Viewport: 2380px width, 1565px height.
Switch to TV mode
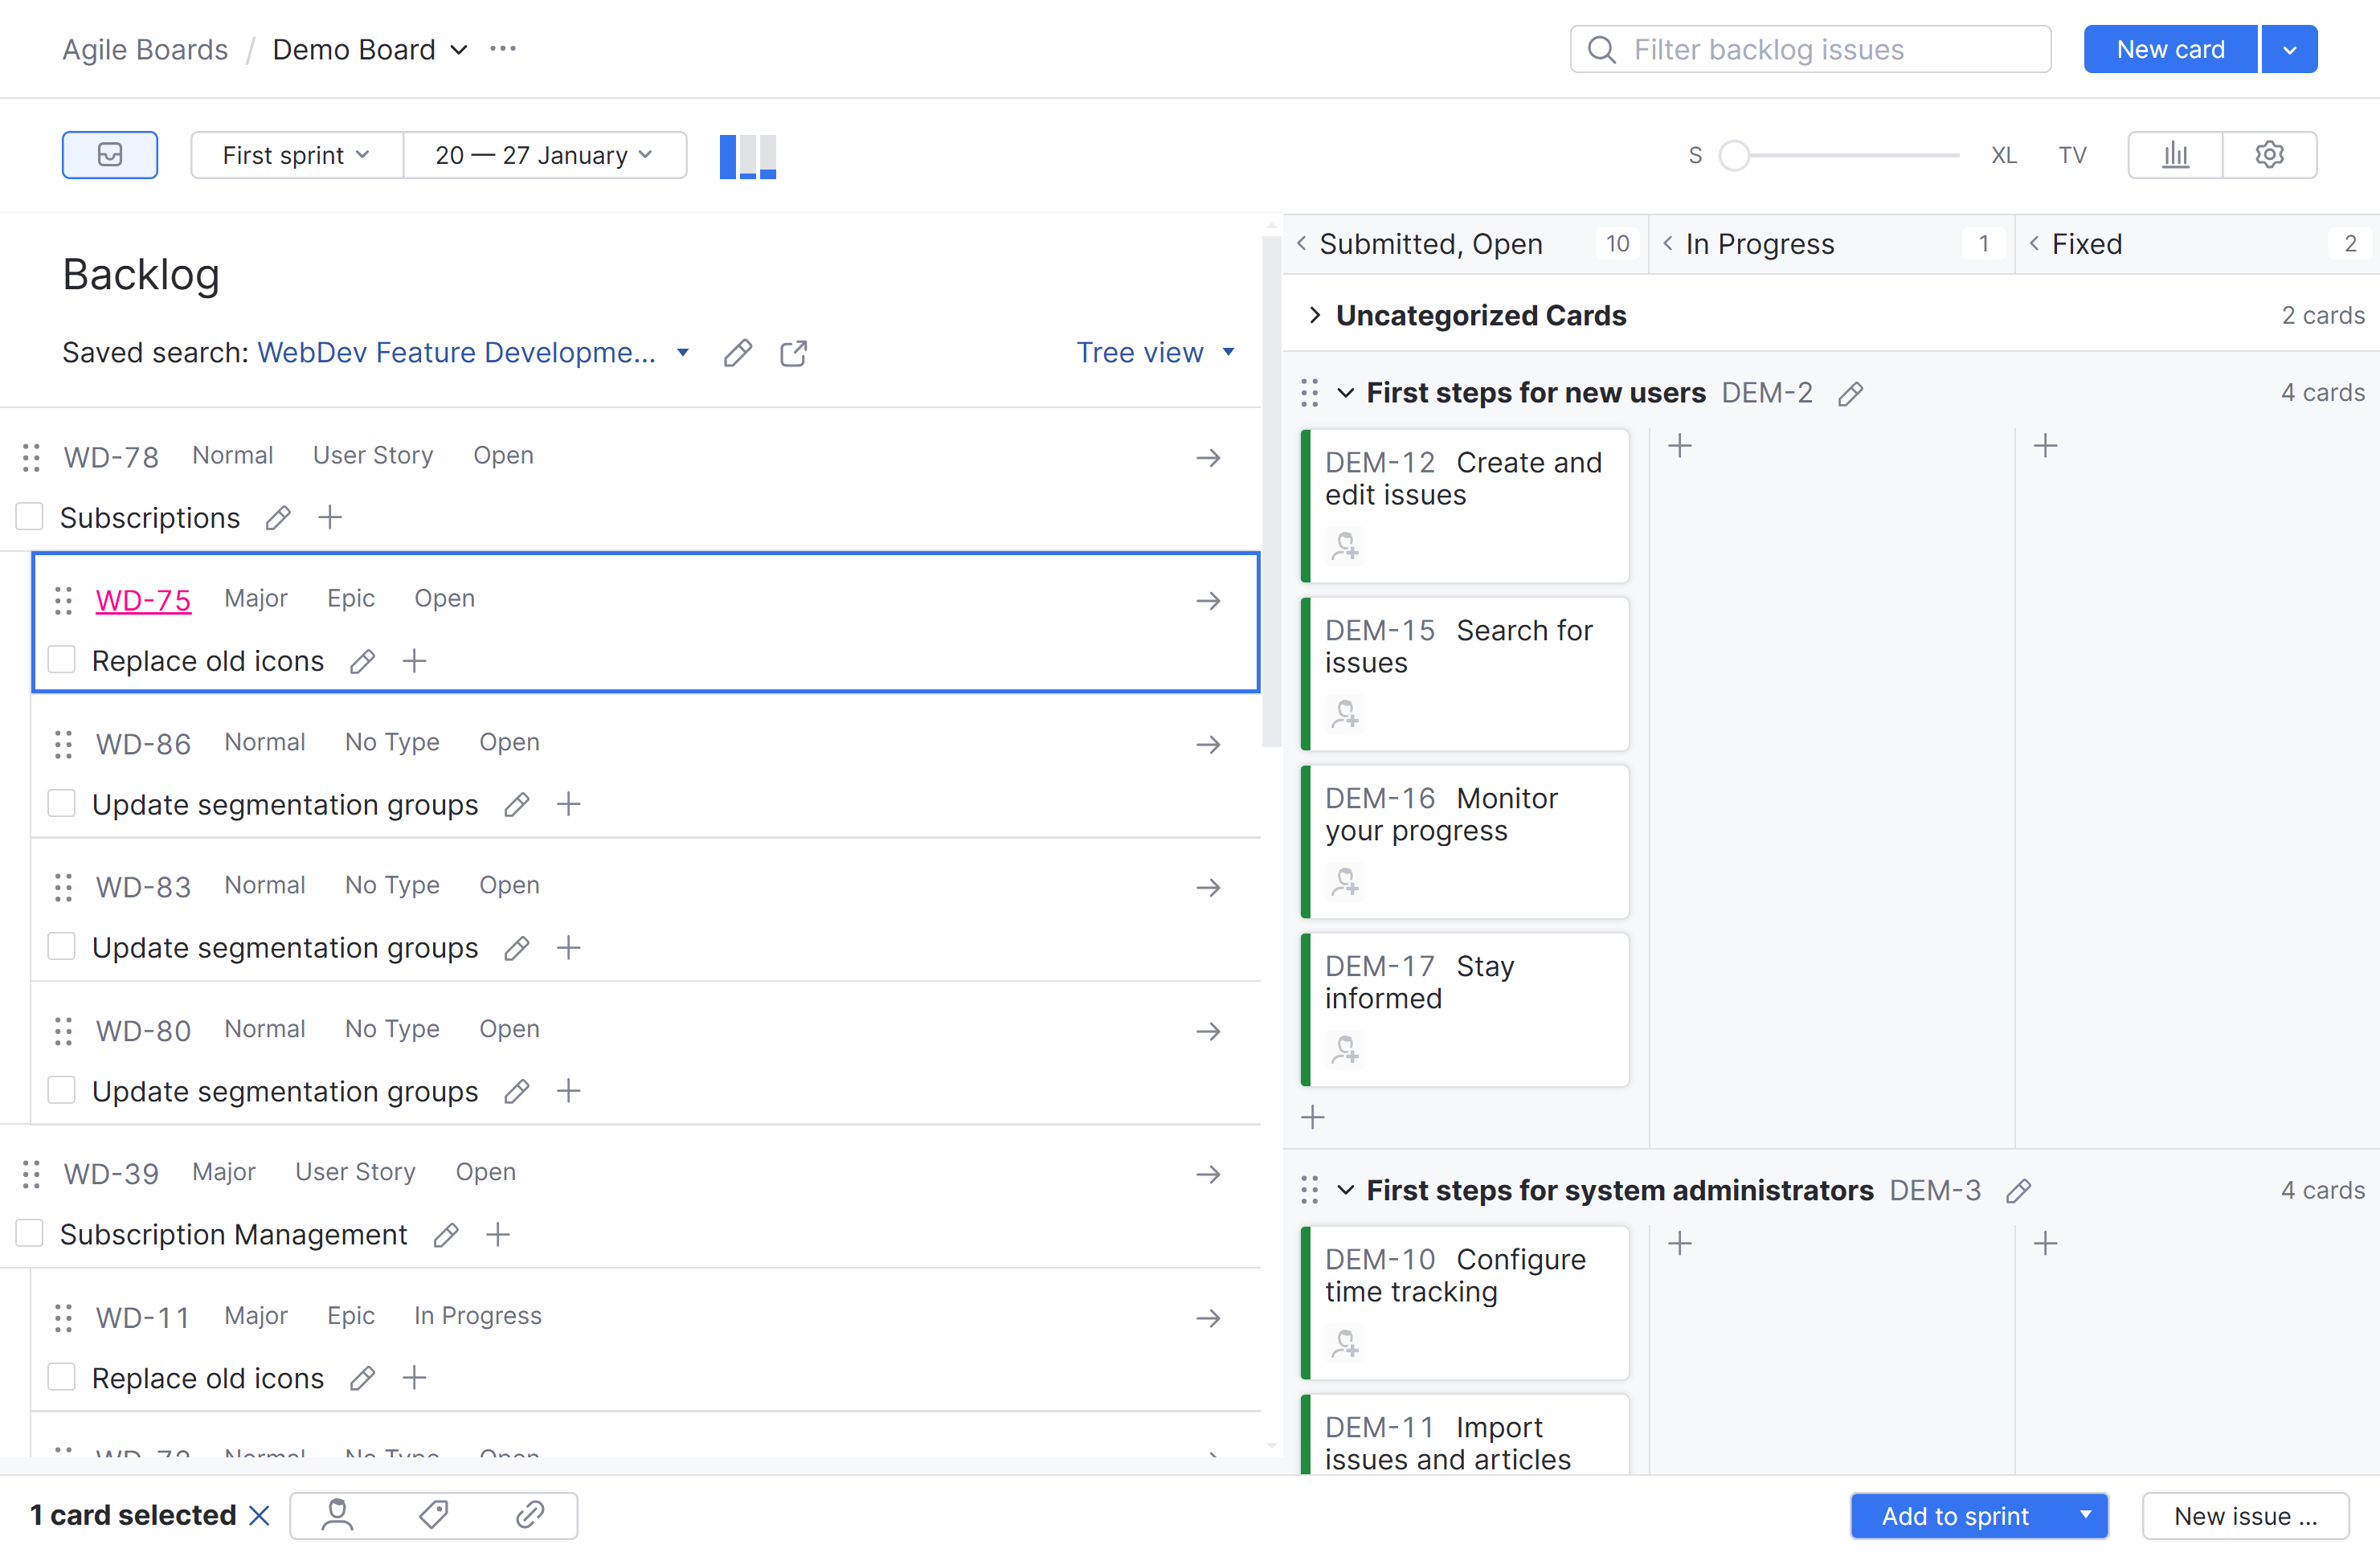tap(2072, 155)
